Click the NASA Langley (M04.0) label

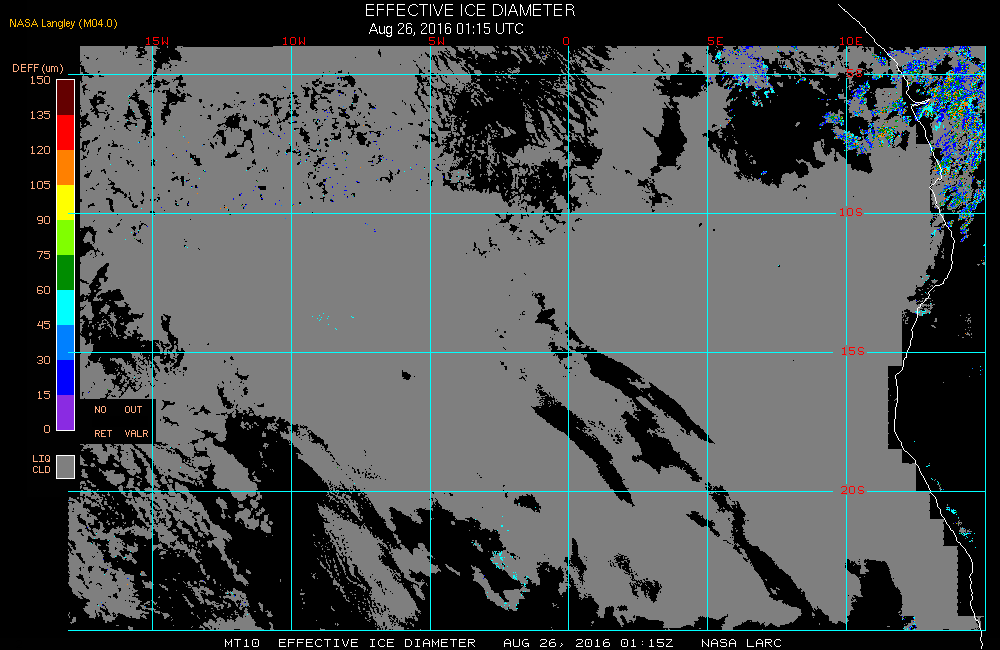click(63, 24)
